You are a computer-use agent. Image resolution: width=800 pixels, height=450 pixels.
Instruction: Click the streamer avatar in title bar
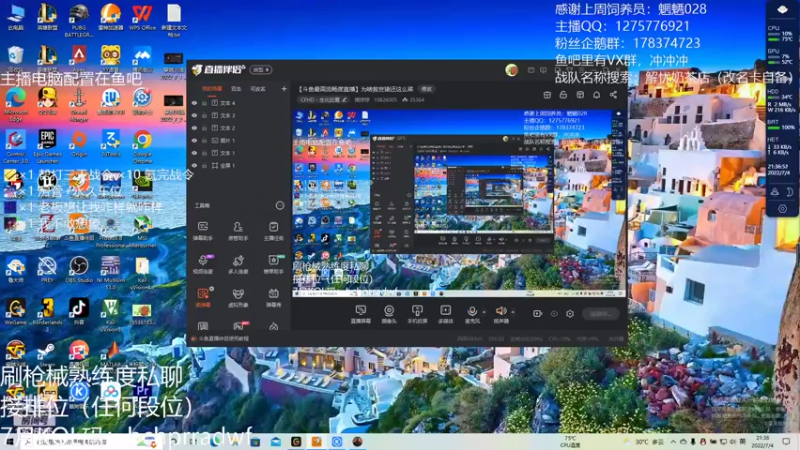511,70
